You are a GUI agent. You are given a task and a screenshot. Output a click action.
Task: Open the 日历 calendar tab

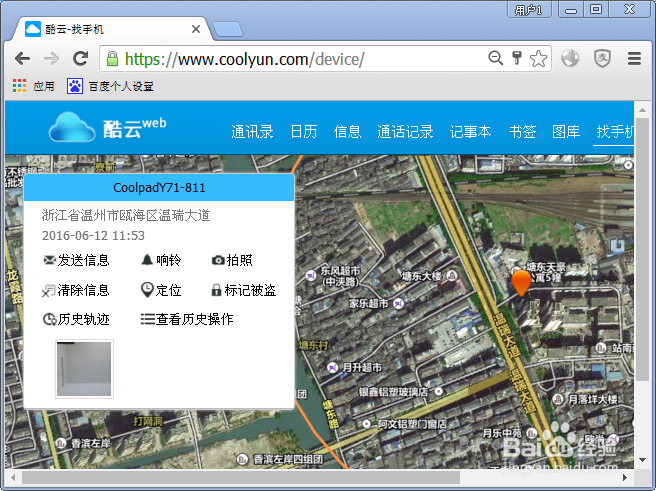[x=304, y=132]
